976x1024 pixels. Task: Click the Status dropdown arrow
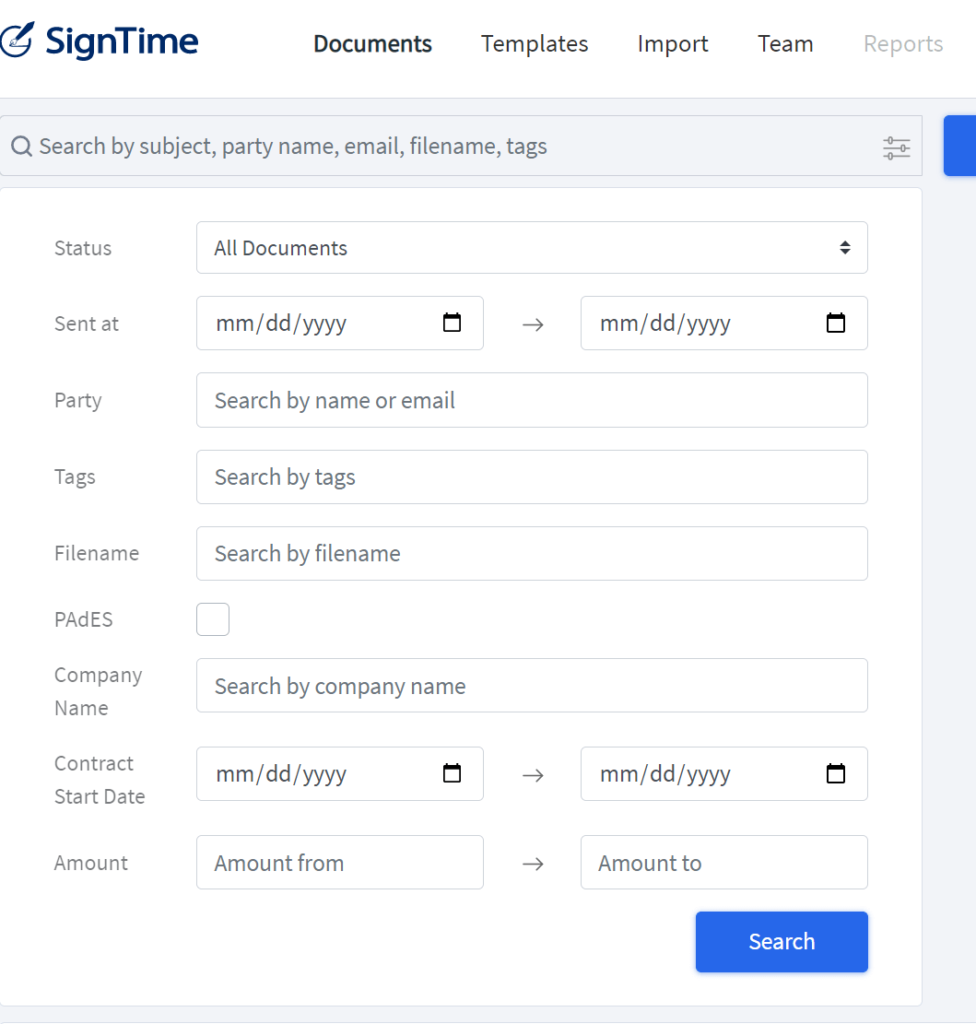pos(845,248)
